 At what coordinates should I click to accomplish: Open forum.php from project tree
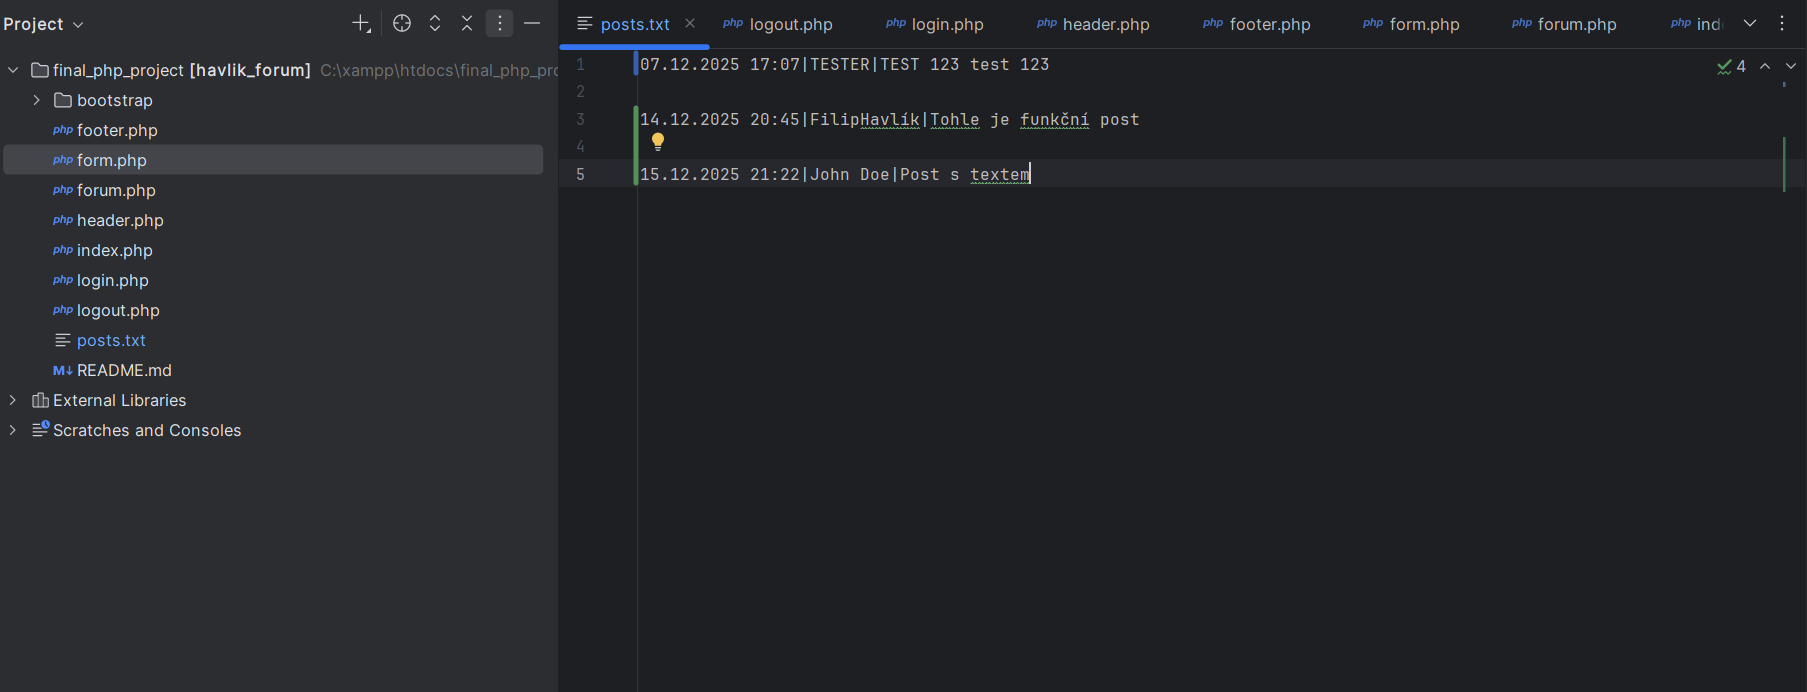click(116, 190)
